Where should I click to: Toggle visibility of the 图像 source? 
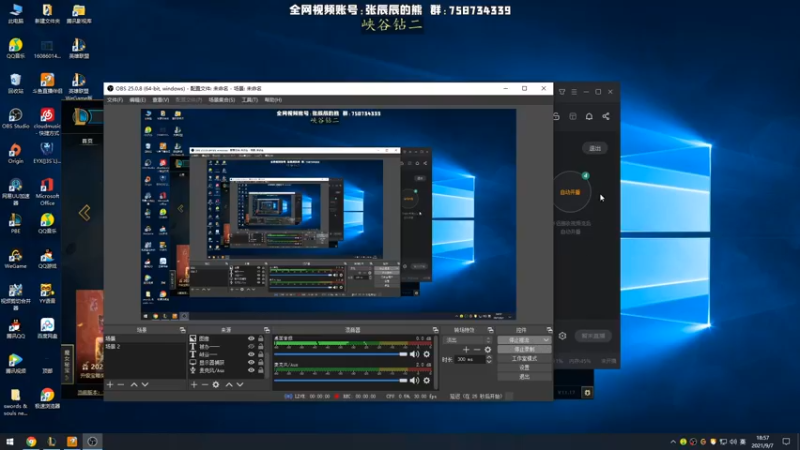coord(251,338)
